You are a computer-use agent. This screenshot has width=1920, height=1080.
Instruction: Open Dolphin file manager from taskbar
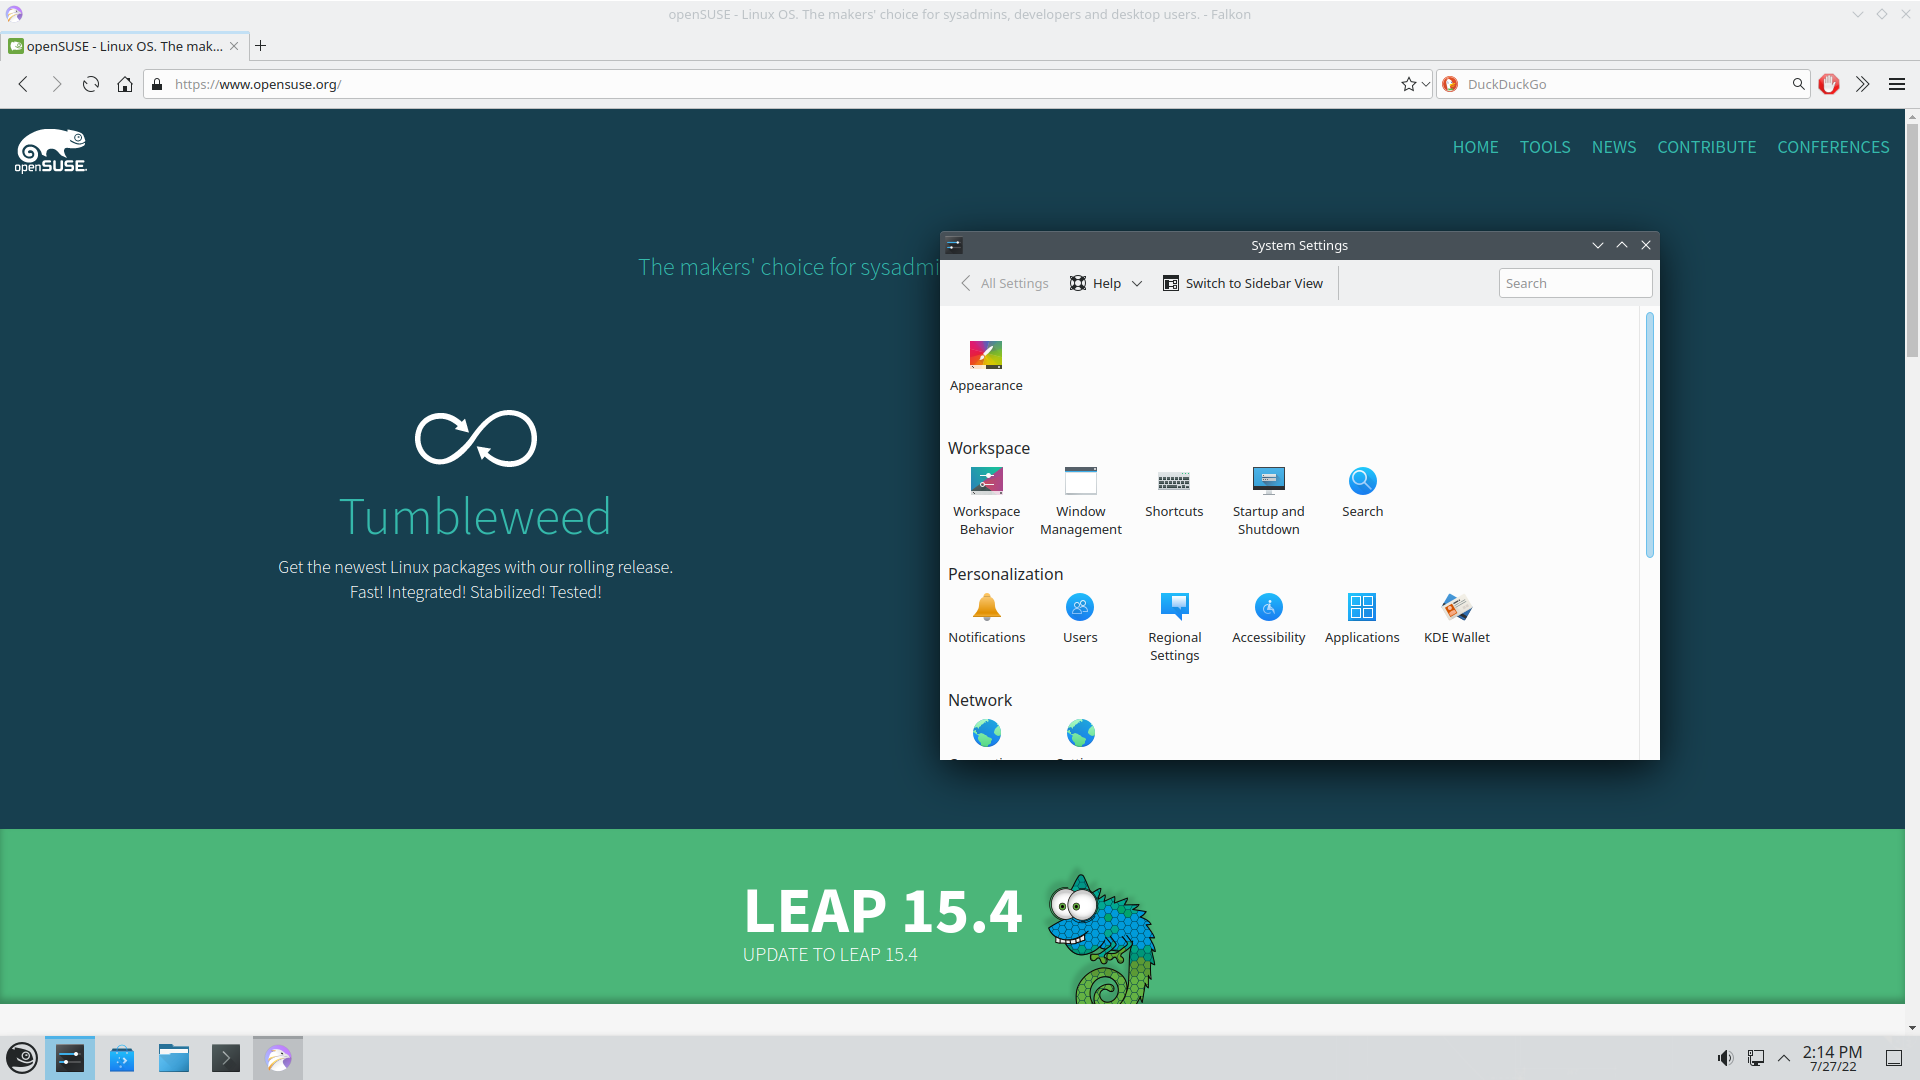point(174,1058)
